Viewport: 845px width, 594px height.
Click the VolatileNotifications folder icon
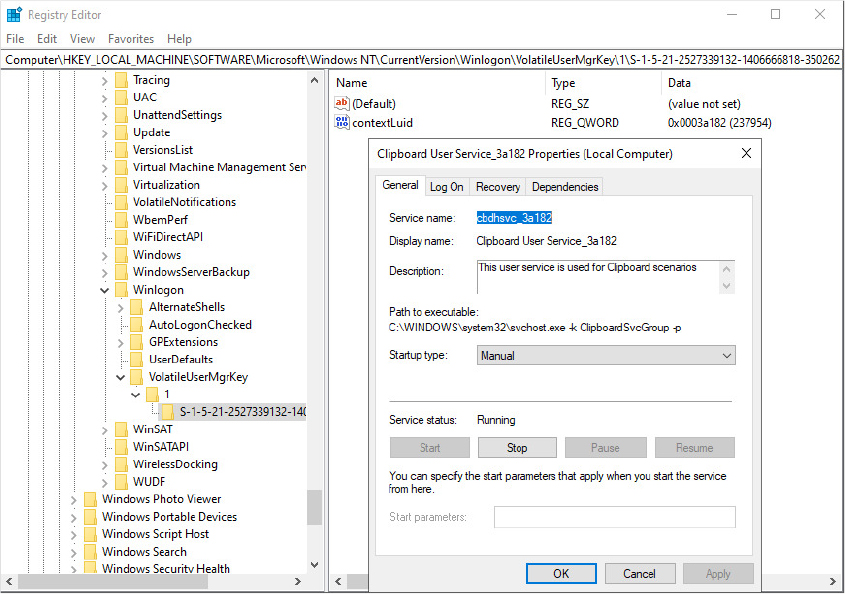(x=122, y=202)
